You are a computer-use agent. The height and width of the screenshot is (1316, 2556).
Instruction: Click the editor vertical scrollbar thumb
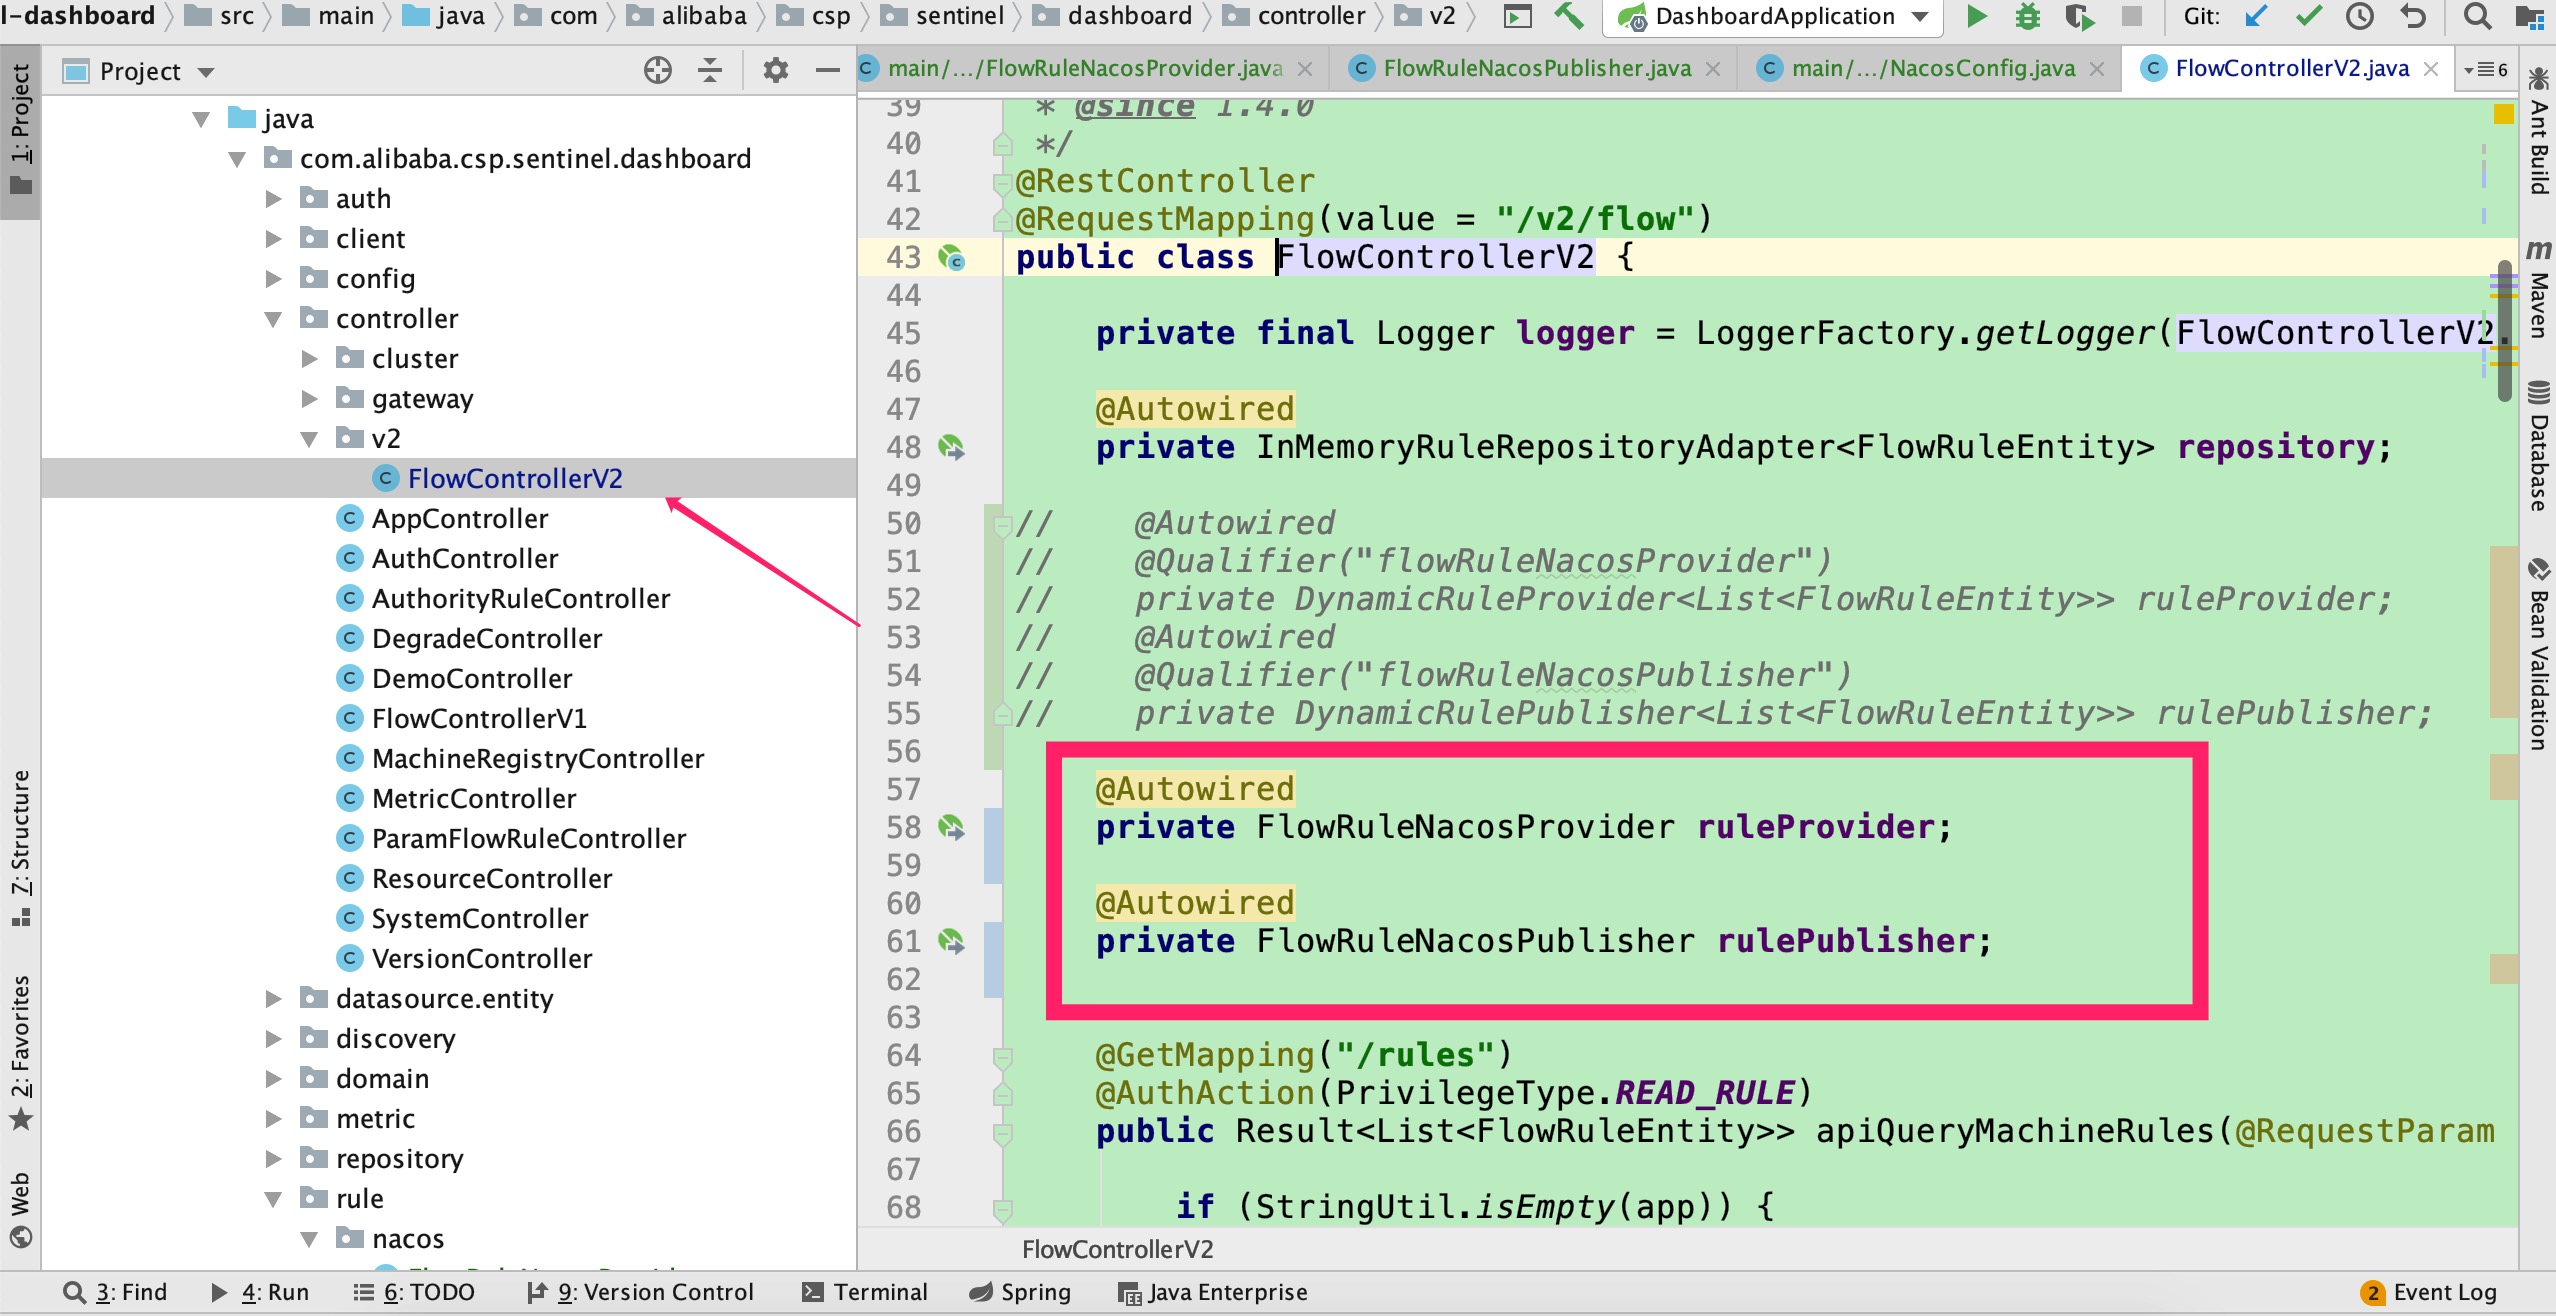click(x=2504, y=330)
